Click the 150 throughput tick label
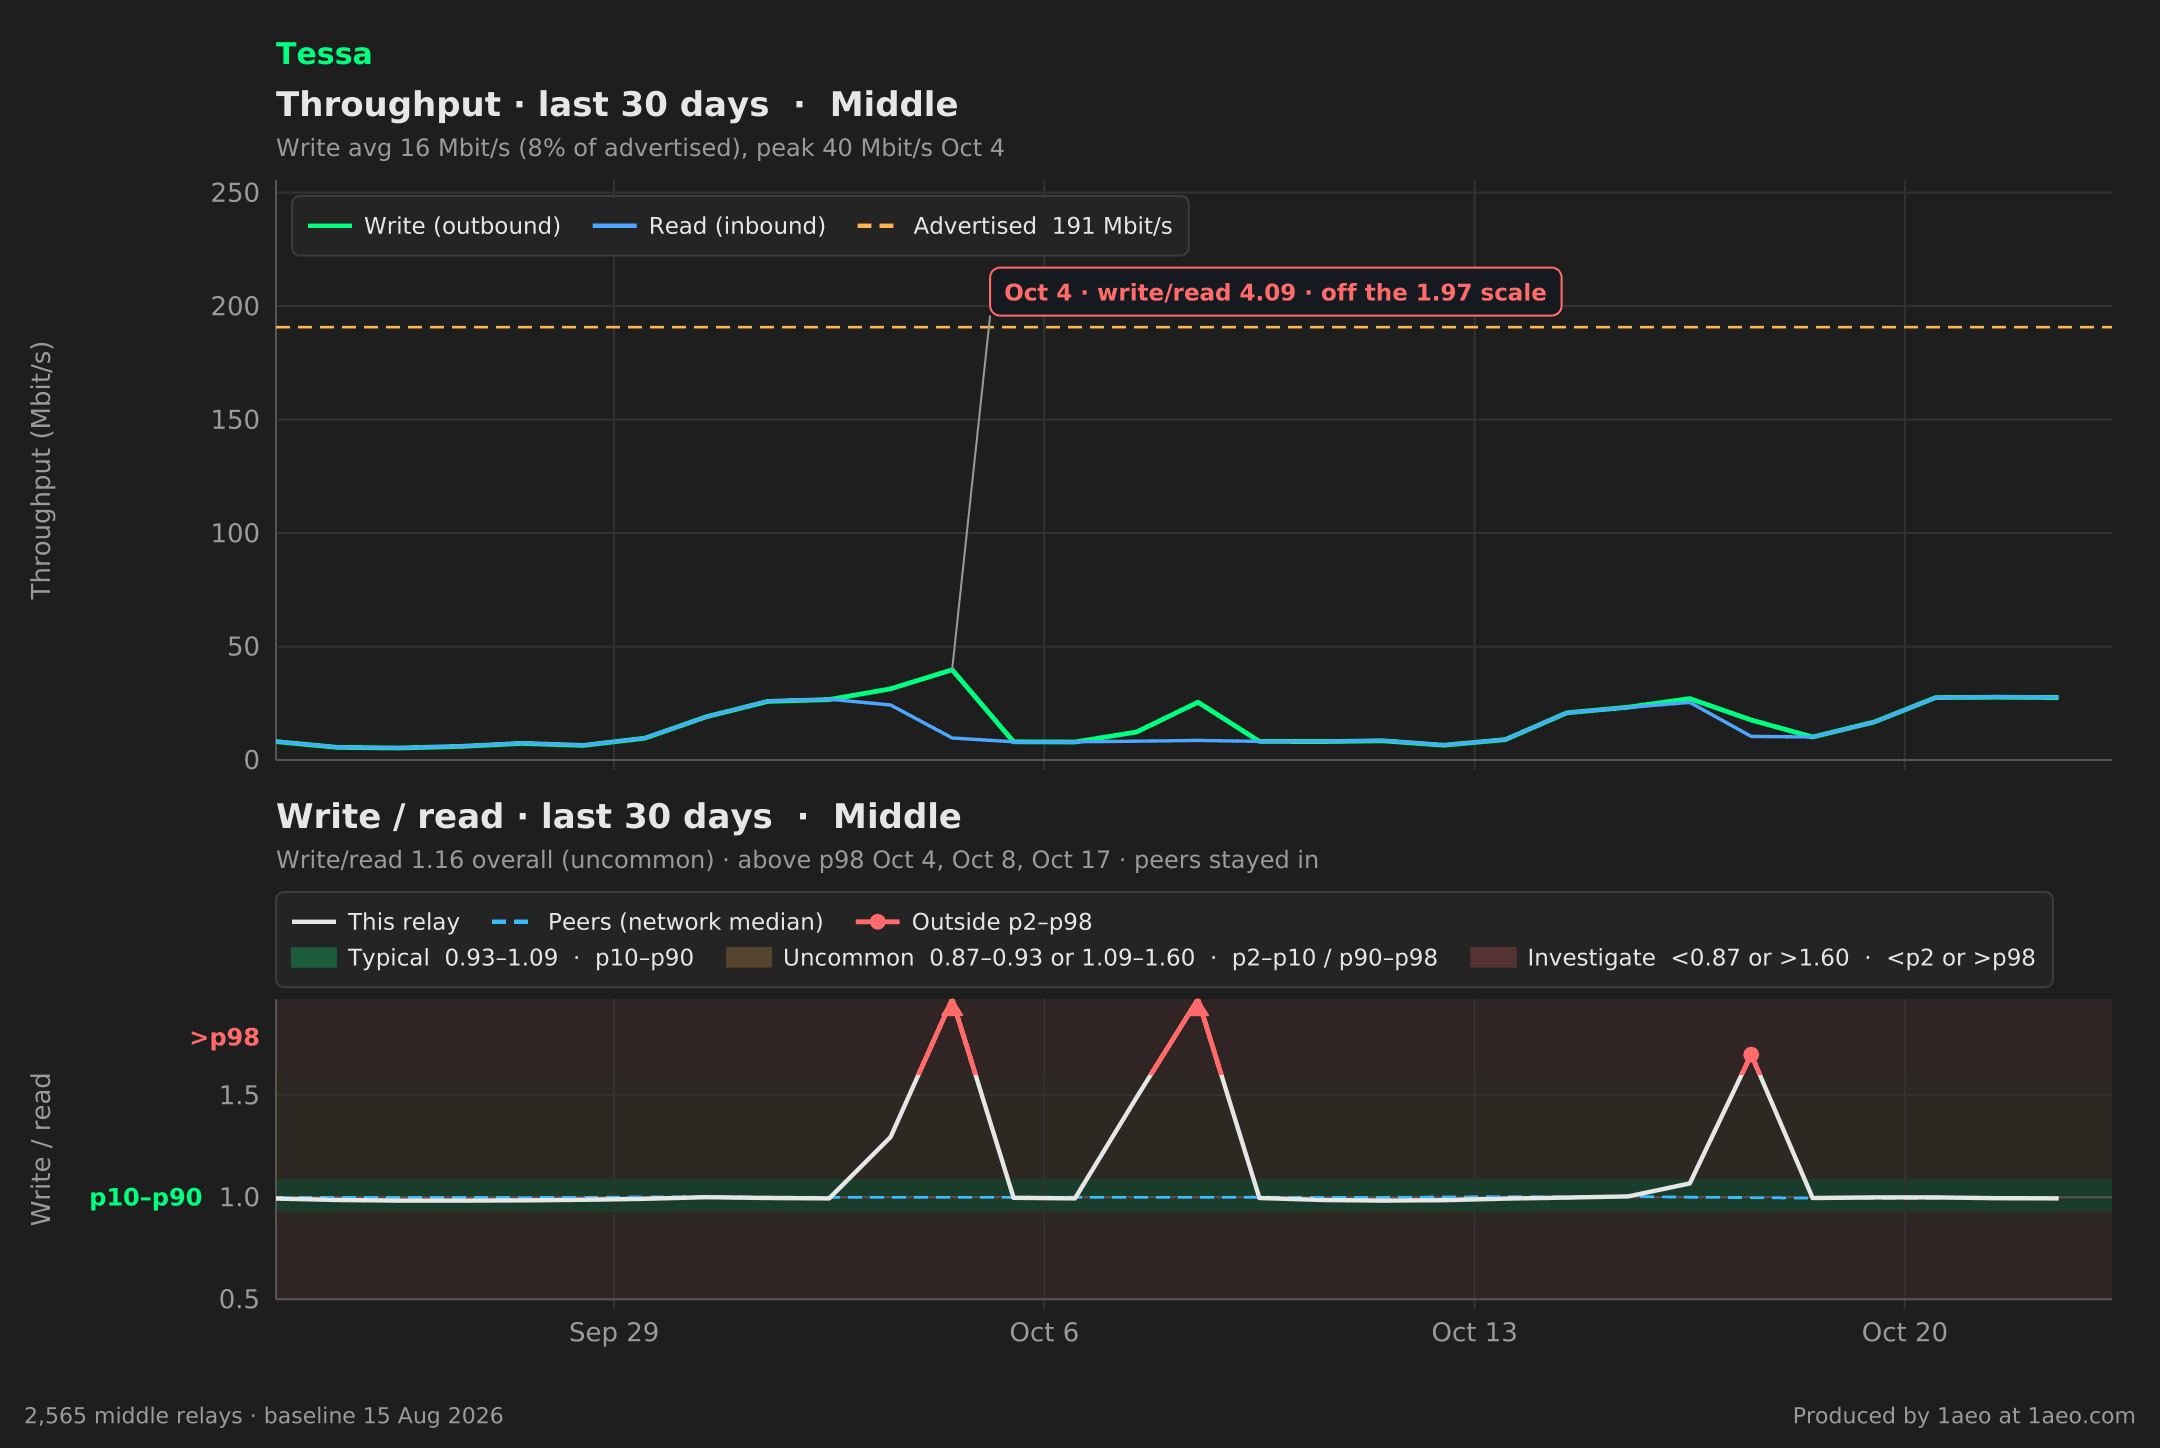This screenshot has height=1448, width=2160. tap(235, 420)
